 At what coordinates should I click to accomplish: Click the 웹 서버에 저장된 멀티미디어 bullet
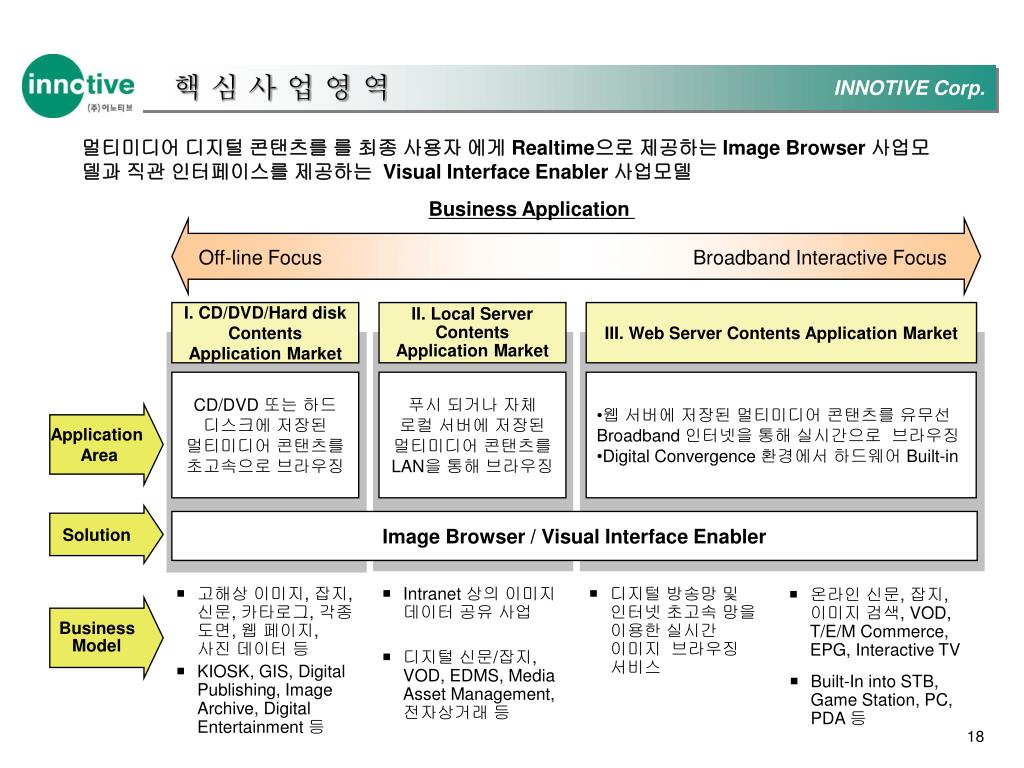pyautogui.click(x=777, y=425)
